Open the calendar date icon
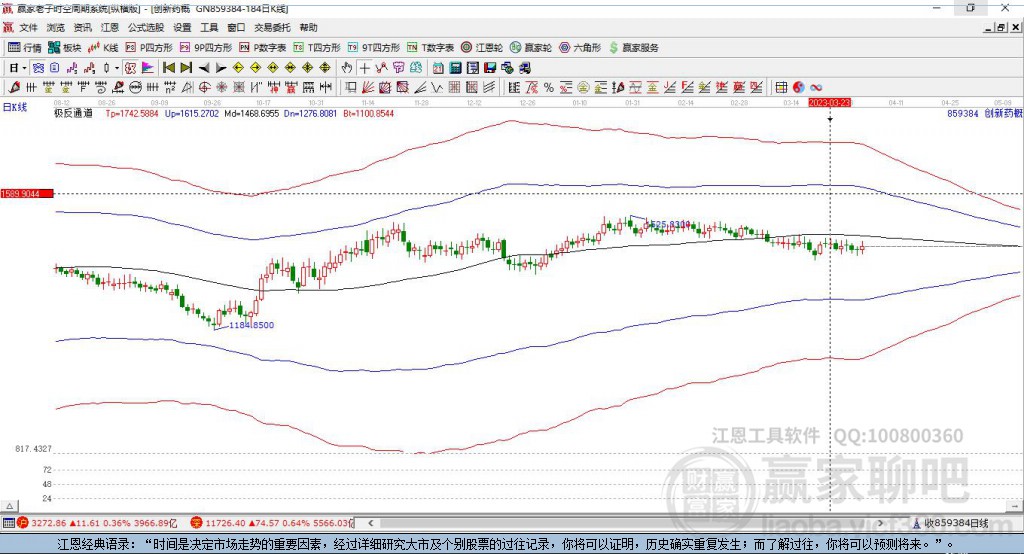Viewport: 1024px width, 554px height. point(438,68)
